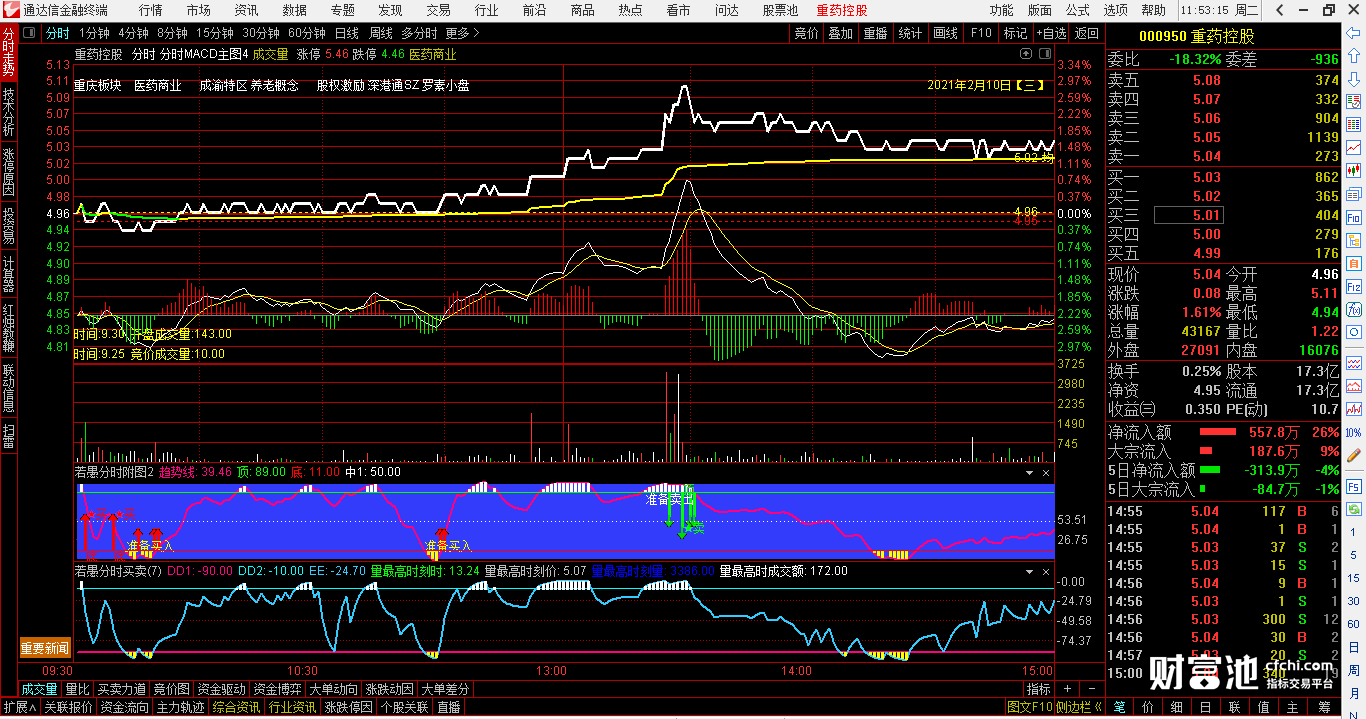This screenshot has width=1366, height=719.
Task: Select the 技术分析 left sidebar tab
Action: pyautogui.click(x=9, y=111)
